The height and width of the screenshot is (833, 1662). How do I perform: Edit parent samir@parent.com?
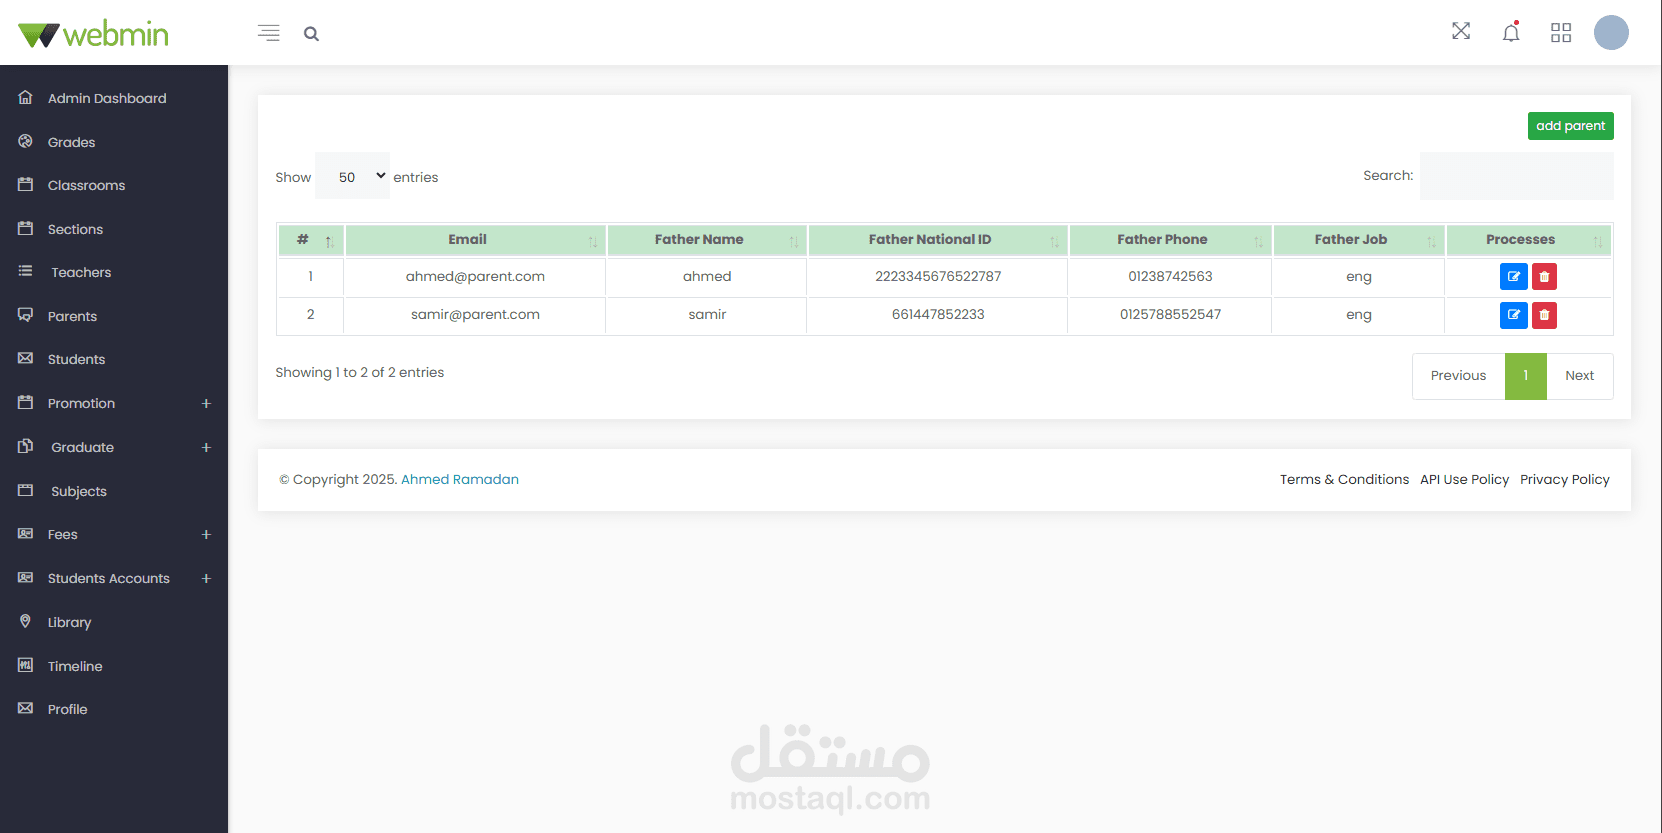(x=1513, y=315)
